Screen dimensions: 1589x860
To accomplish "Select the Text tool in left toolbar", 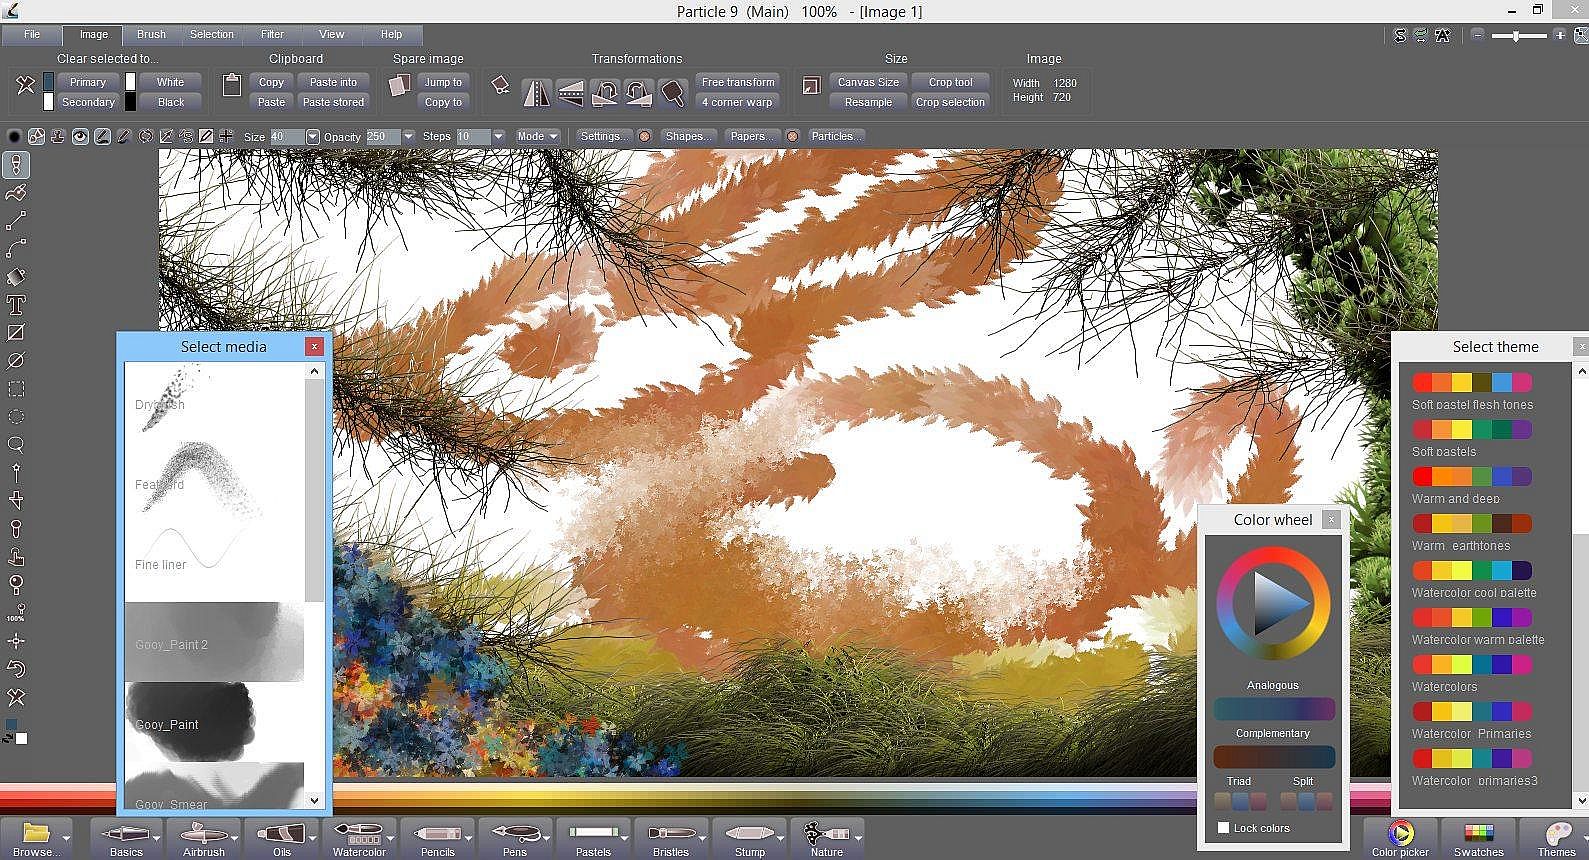I will coord(16,305).
